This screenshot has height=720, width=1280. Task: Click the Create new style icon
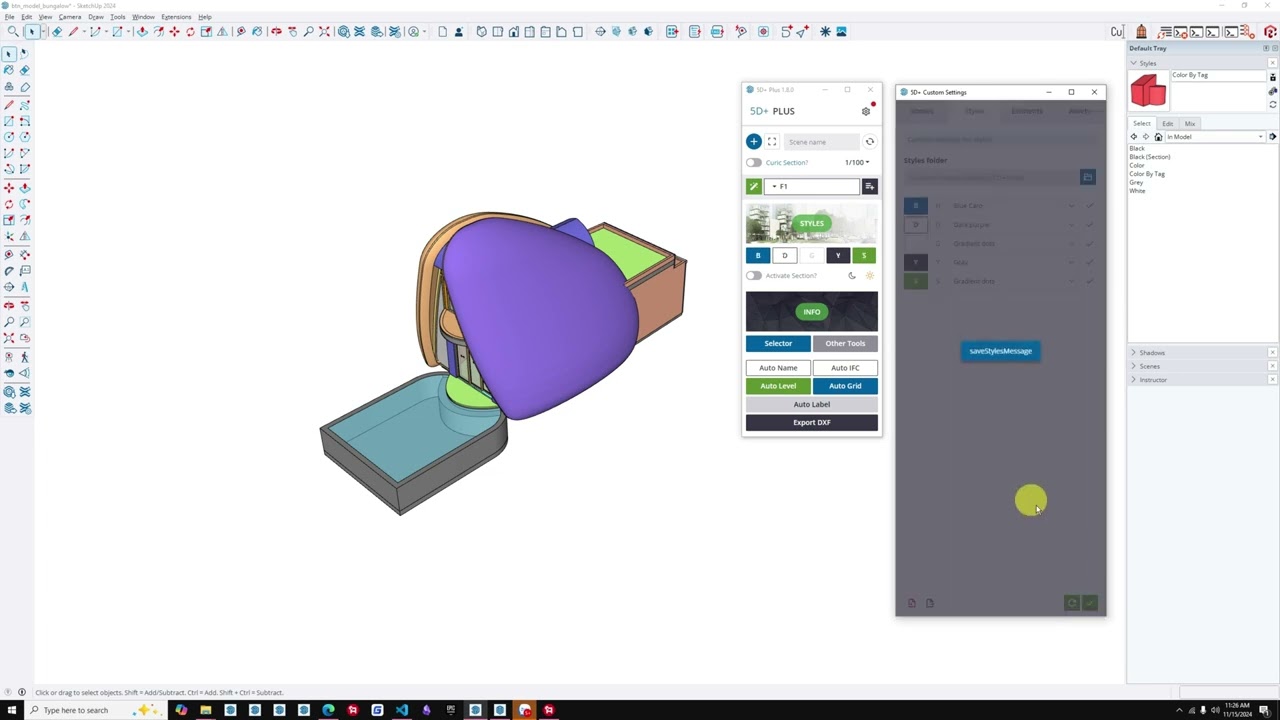[x=1273, y=91]
